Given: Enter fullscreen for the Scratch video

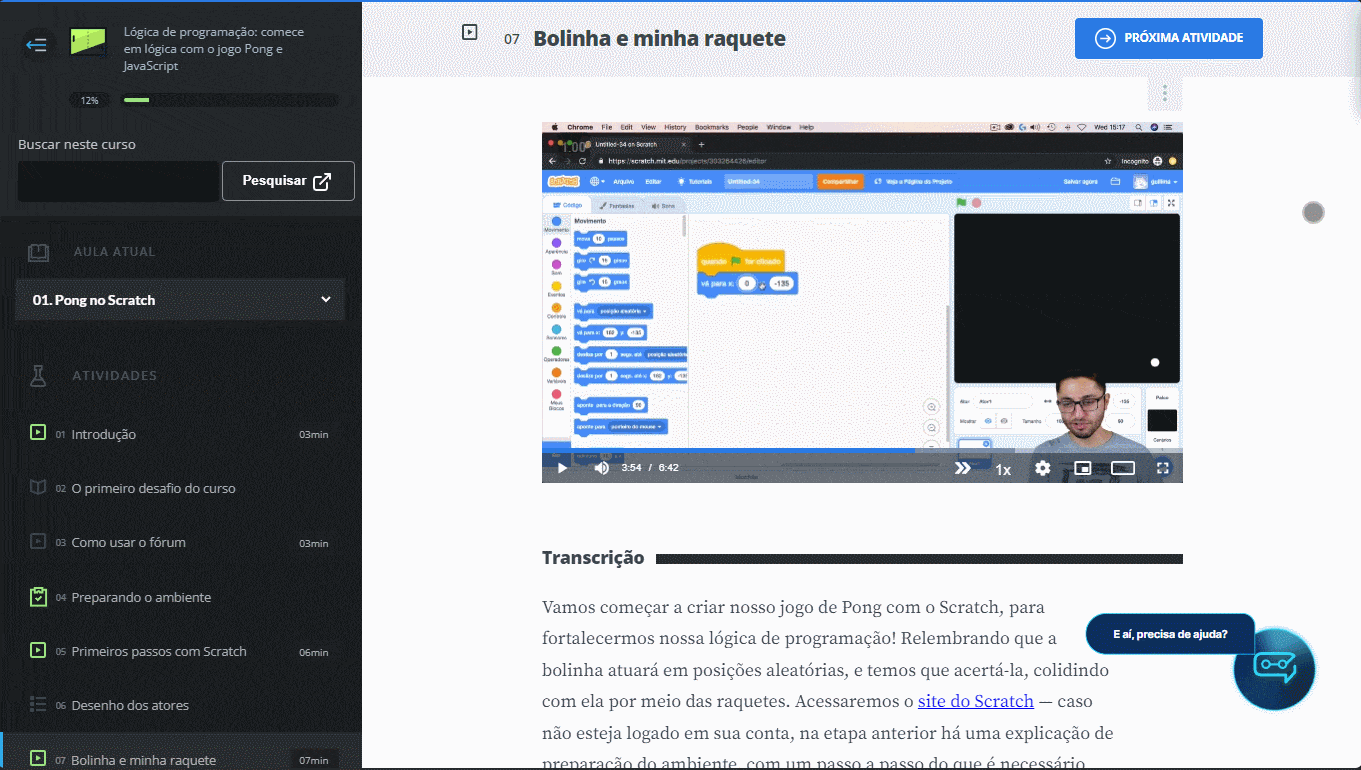Looking at the screenshot, I should 1162,467.
